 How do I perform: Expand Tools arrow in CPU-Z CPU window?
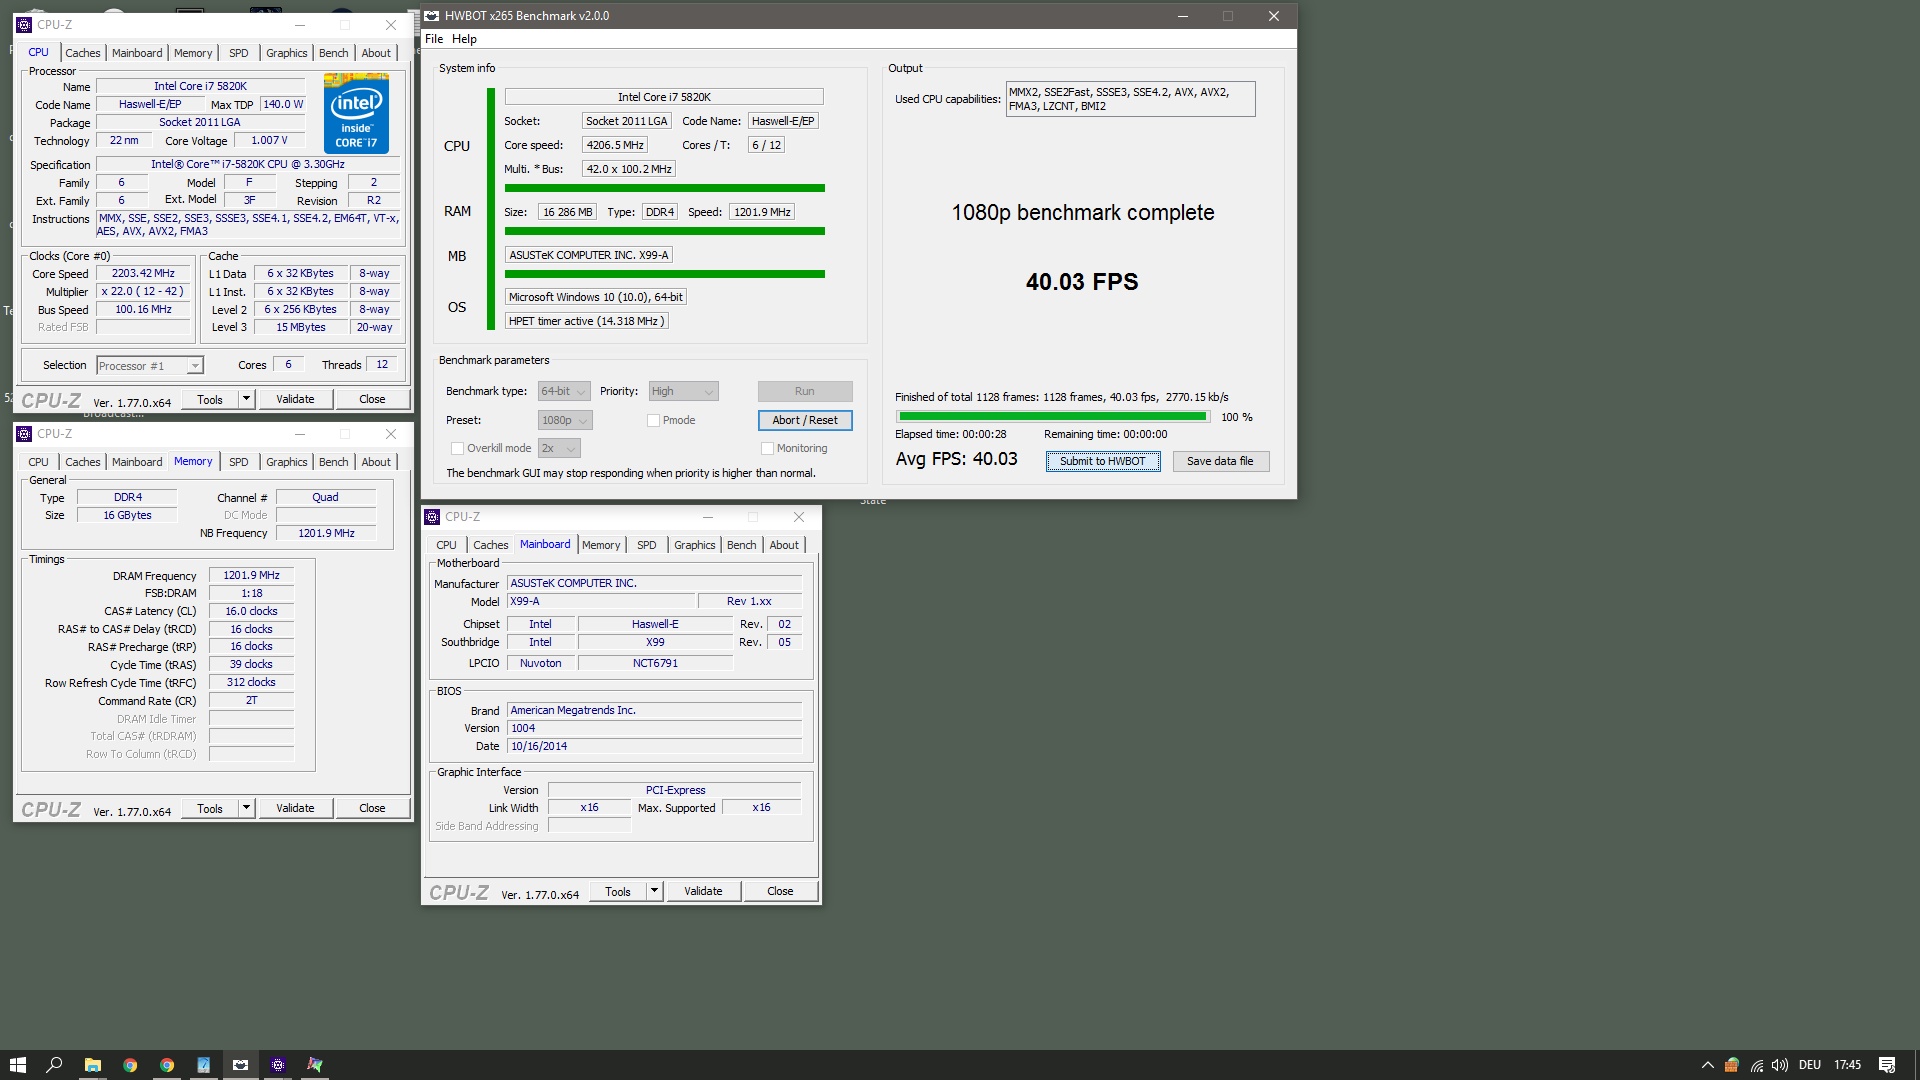click(246, 399)
